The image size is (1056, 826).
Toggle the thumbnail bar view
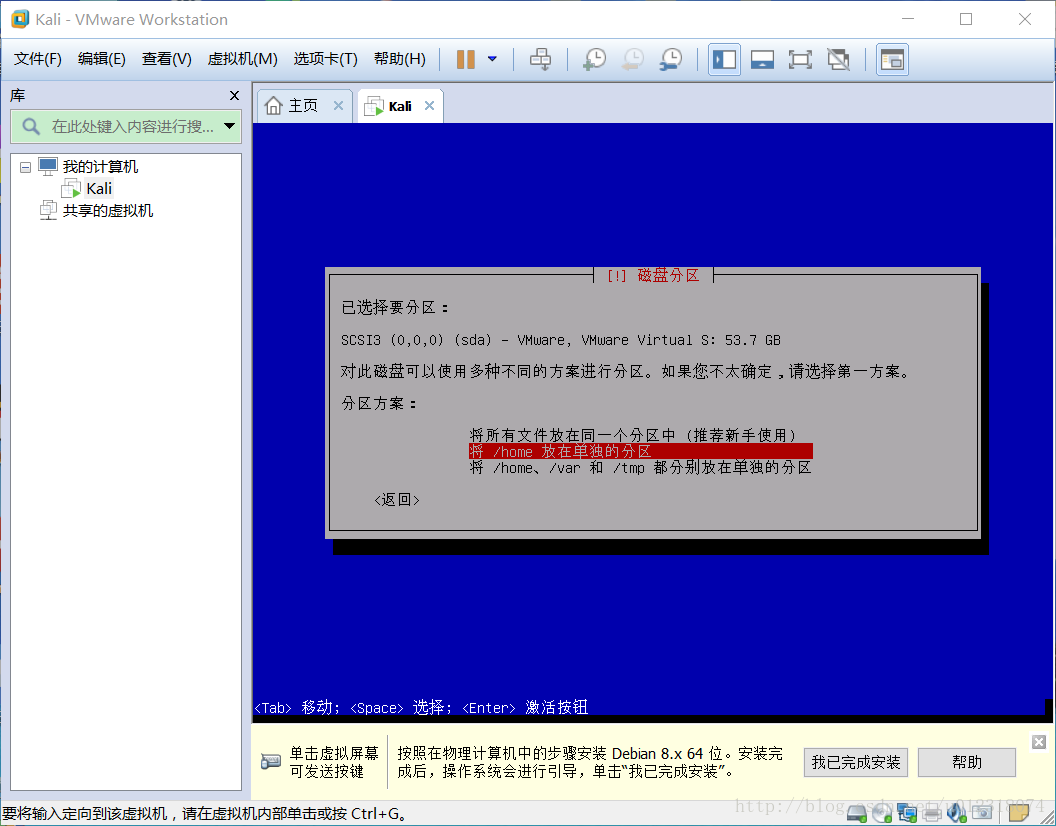[762, 59]
